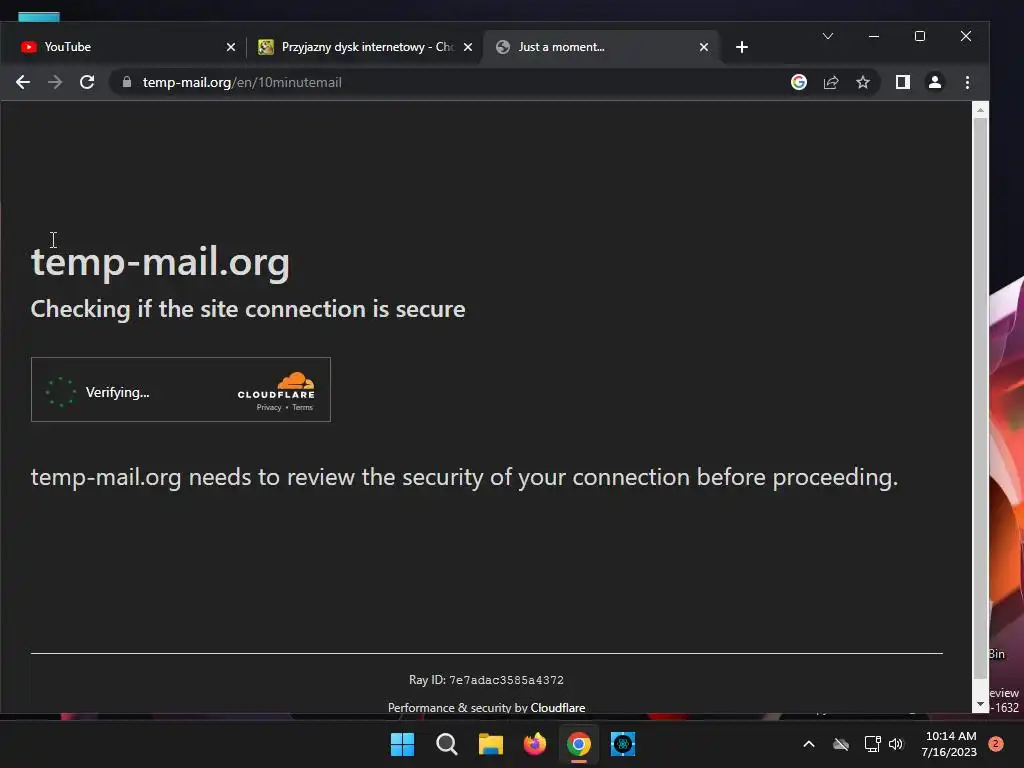Click 'Checking if the site connection is secure'
The height and width of the screenshot is (768, 1024).
click(248, 309)
